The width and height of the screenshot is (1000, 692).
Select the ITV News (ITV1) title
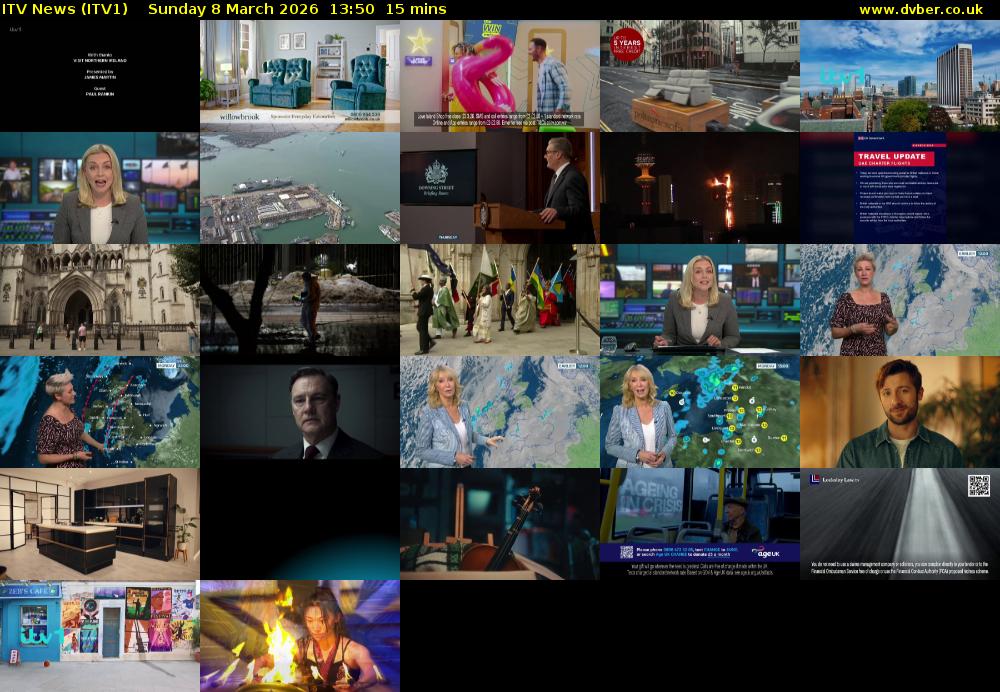click(x=68, y=9)
